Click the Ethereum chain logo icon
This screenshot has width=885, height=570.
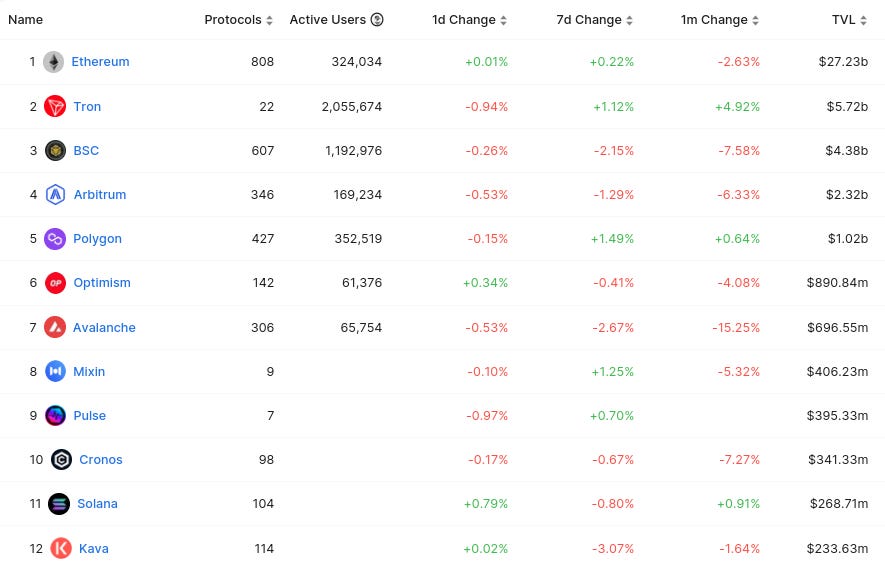pos(54,62)
